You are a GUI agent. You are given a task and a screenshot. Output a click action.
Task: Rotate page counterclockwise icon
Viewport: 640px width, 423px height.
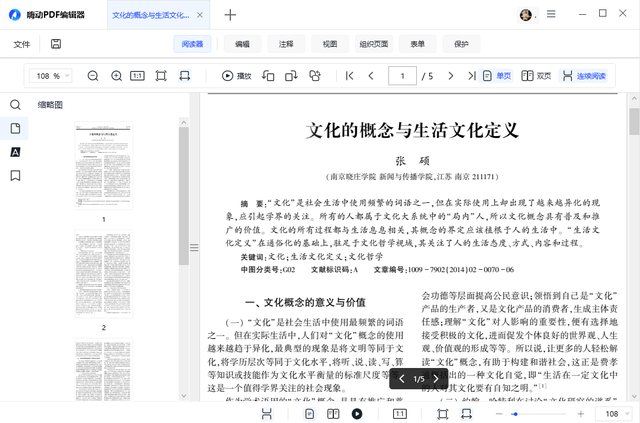click(x=268, y=76)
